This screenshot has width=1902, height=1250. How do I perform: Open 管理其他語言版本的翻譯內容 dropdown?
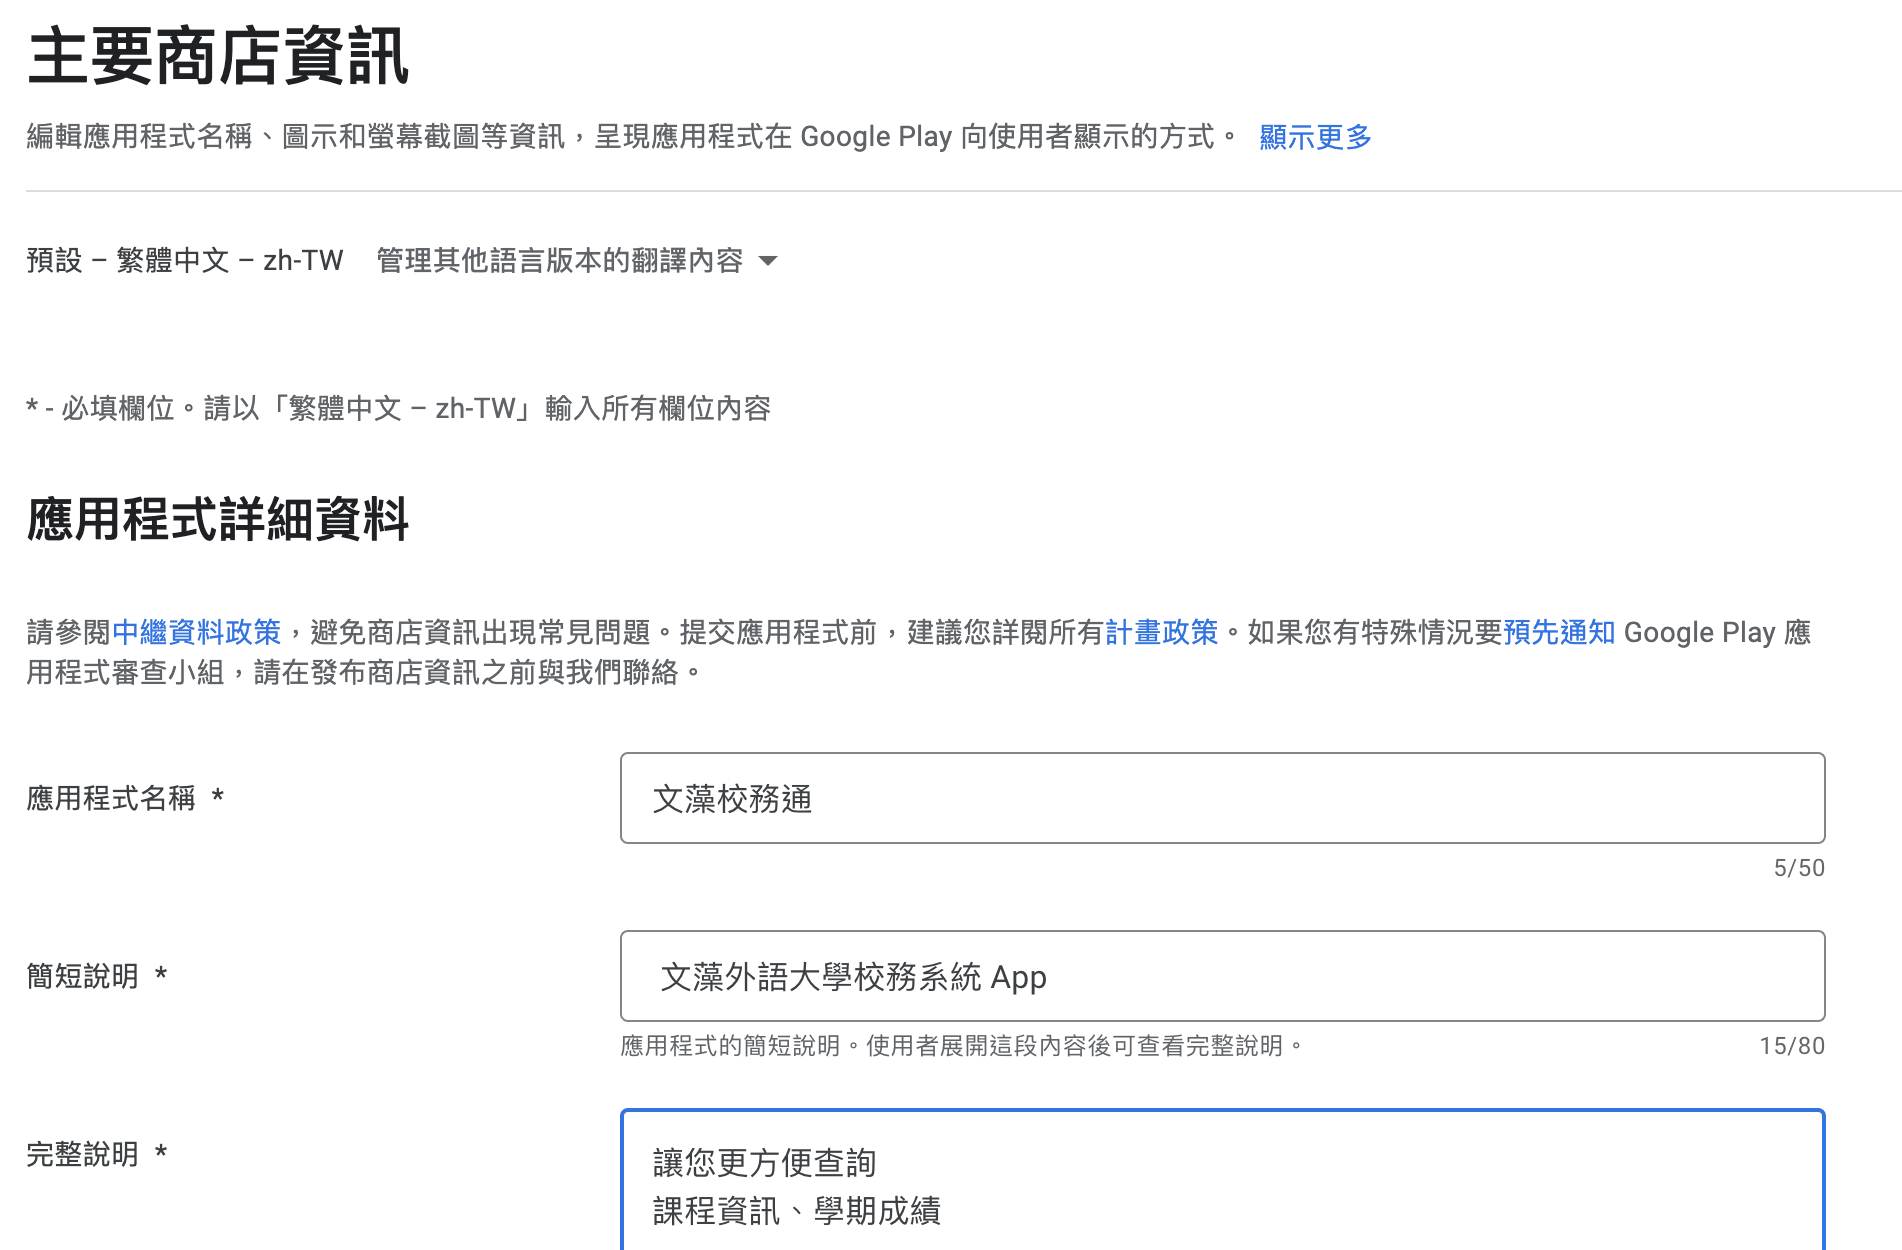[x=560, y=261]
